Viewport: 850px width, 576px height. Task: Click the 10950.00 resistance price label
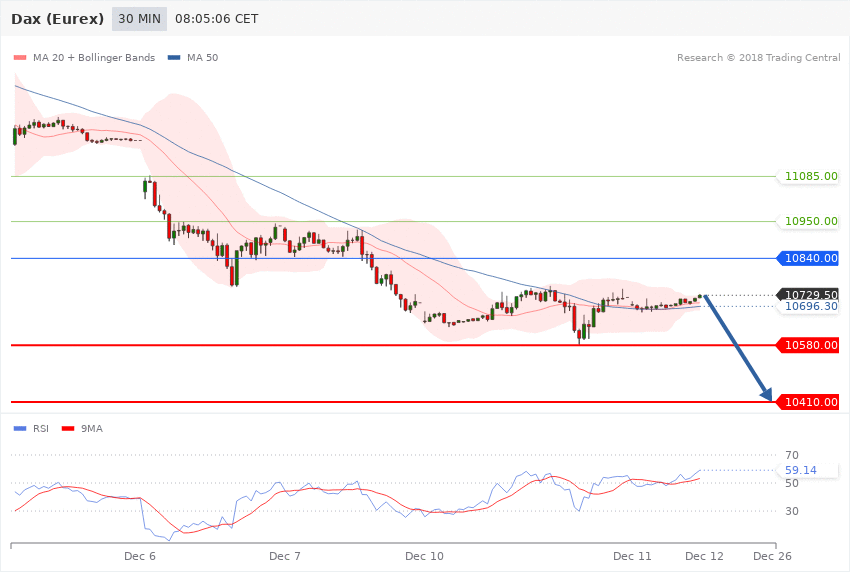click(x=810, y=221)
